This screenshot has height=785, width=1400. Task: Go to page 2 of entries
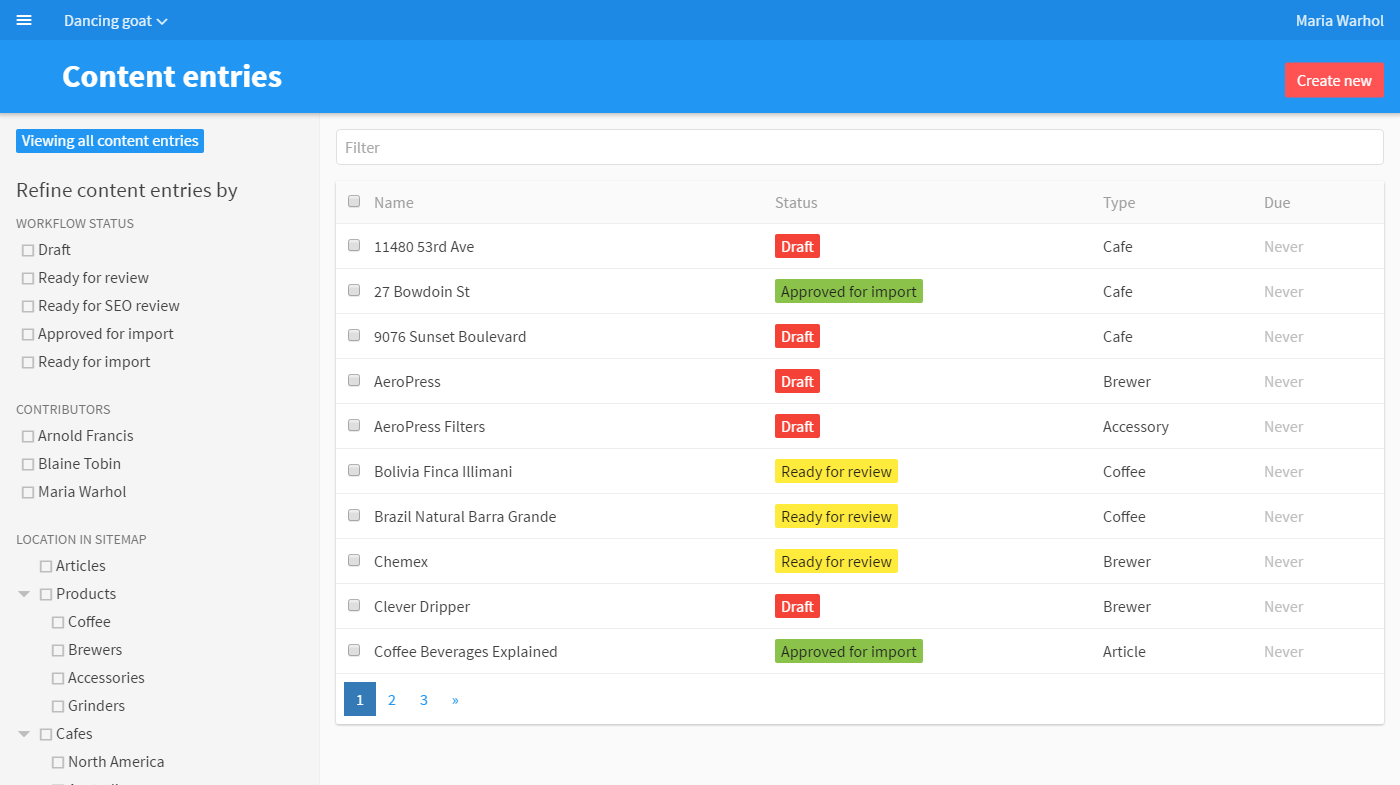[x=392, y=700]
